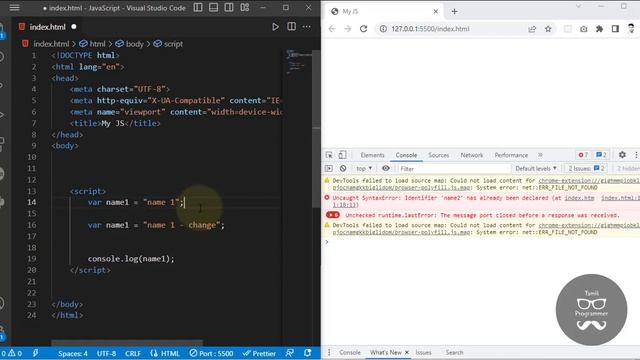Image resolution: width=640 pixels, height=360 pixels.
Task: Toggle secondary side bar layout icon
Action: tap(229, 7)
